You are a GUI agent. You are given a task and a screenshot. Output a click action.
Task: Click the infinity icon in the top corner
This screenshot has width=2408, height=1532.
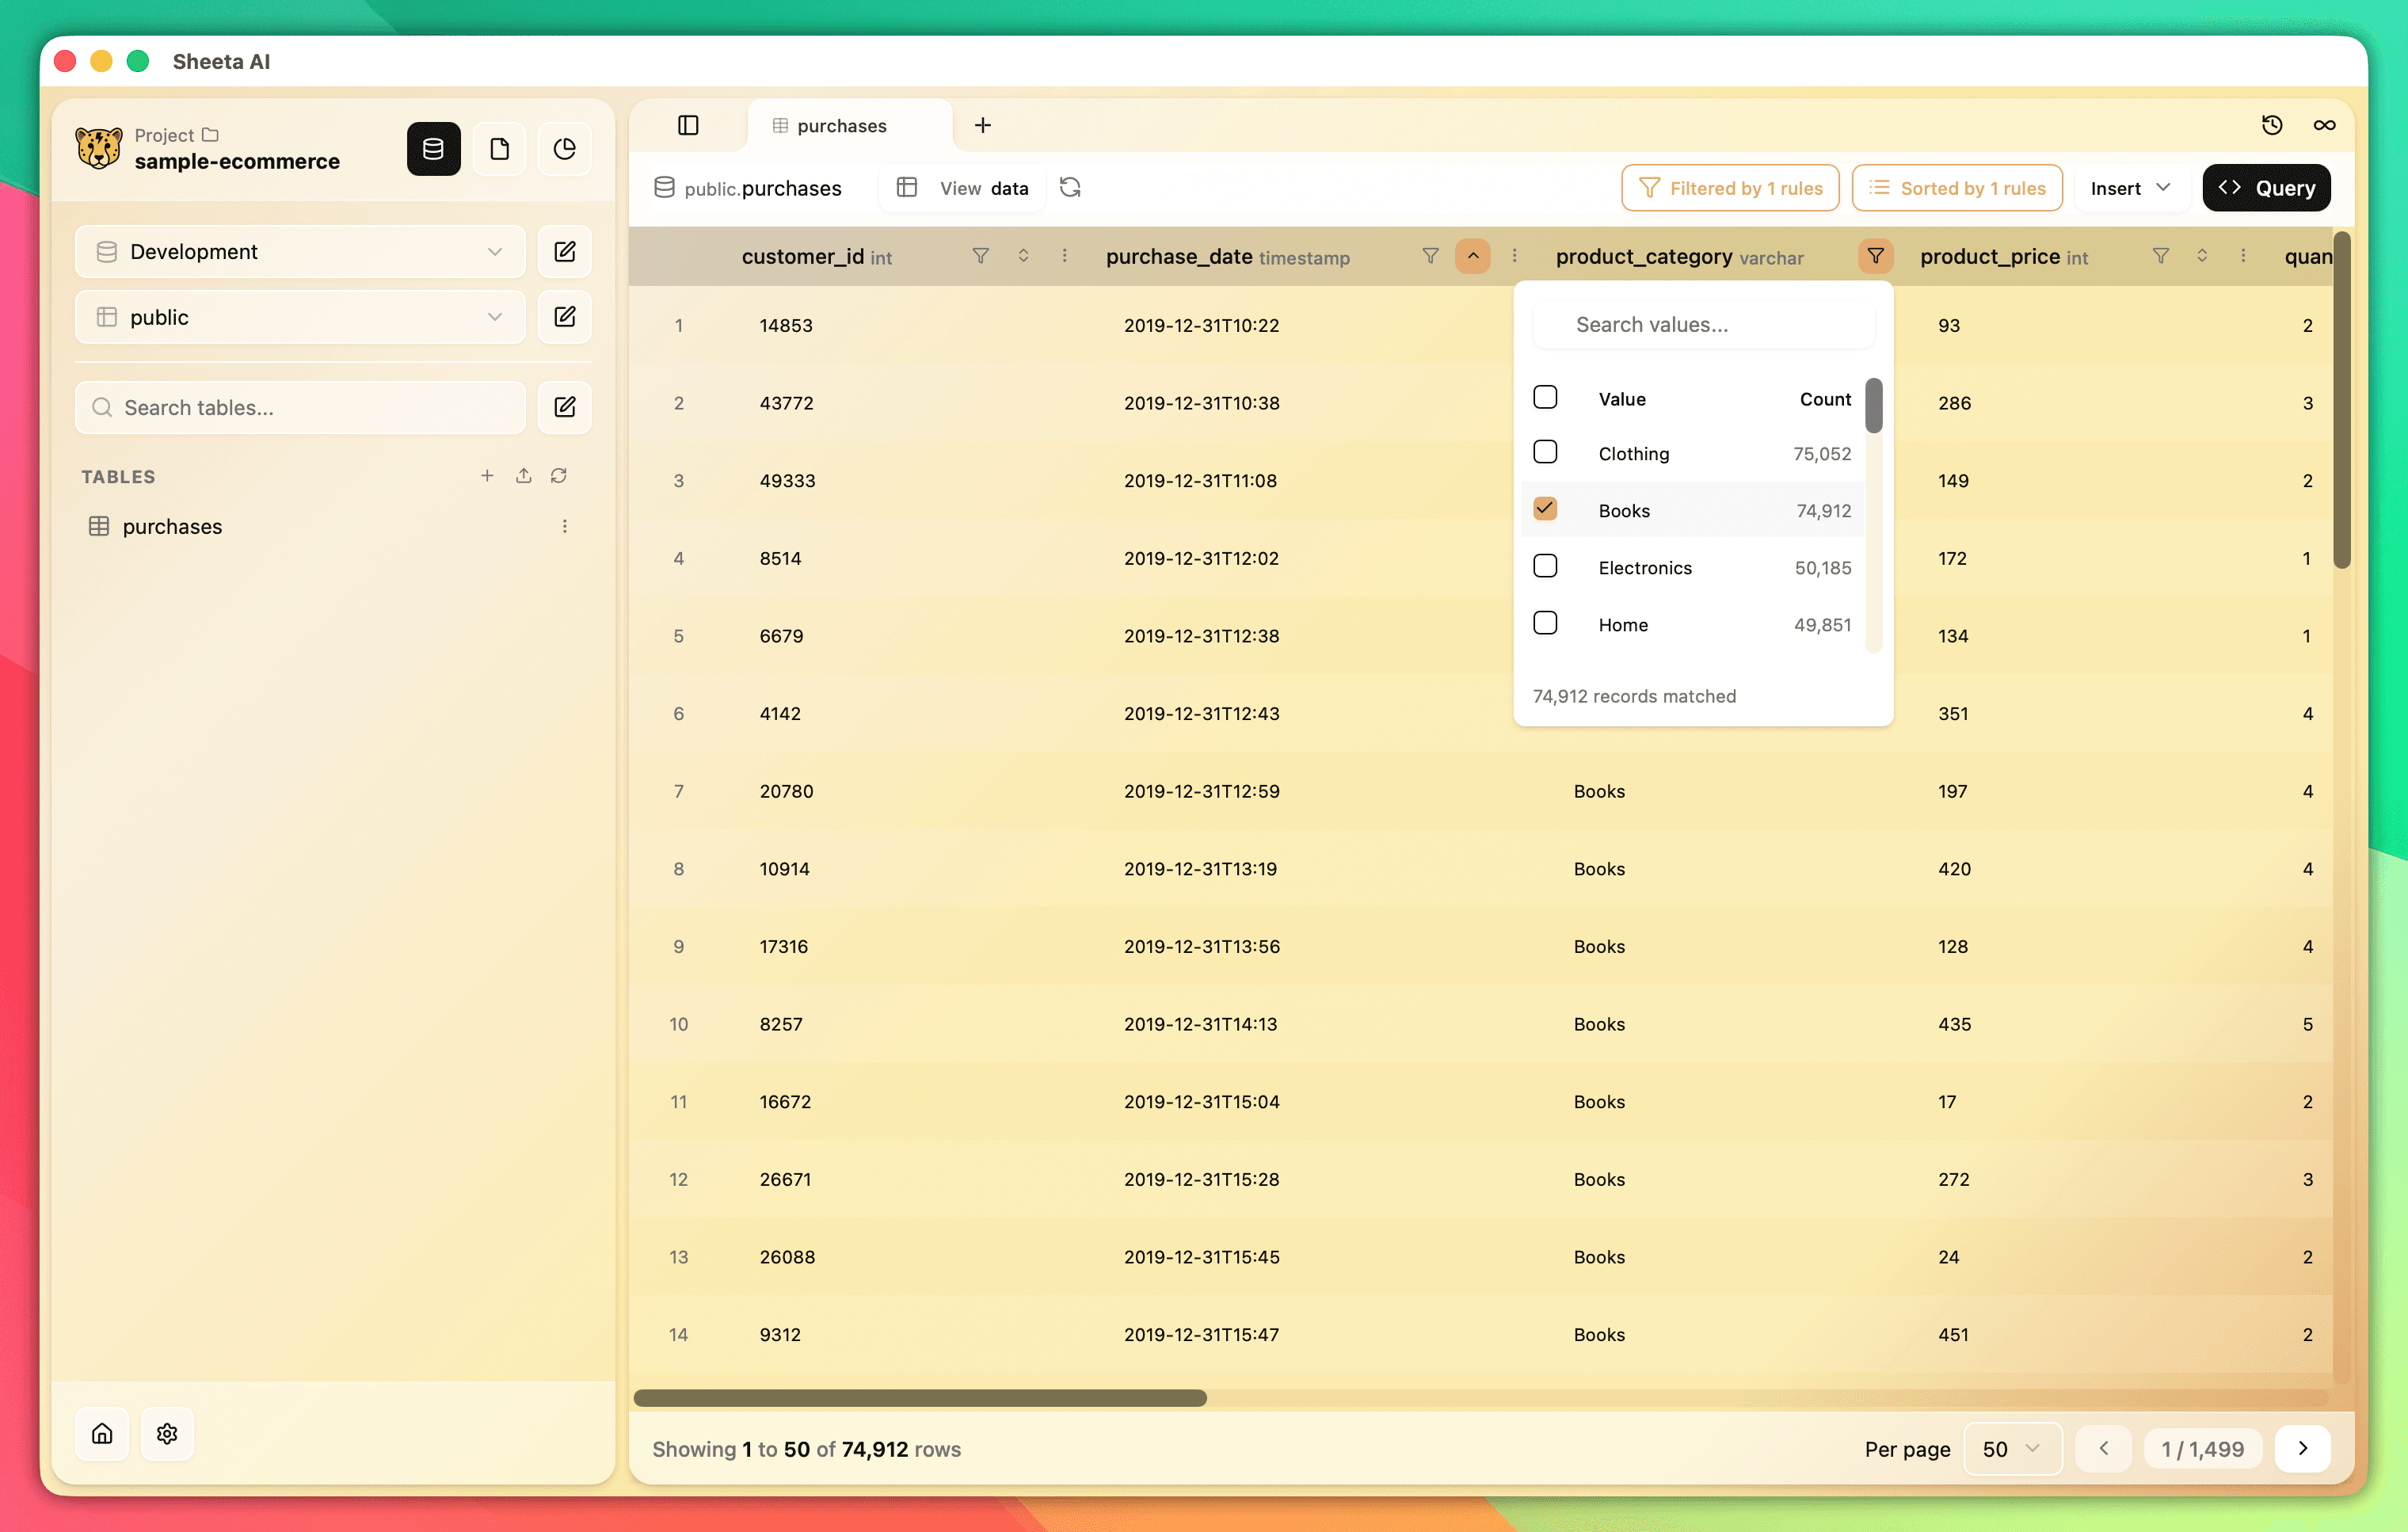[x=2325, y=125]
